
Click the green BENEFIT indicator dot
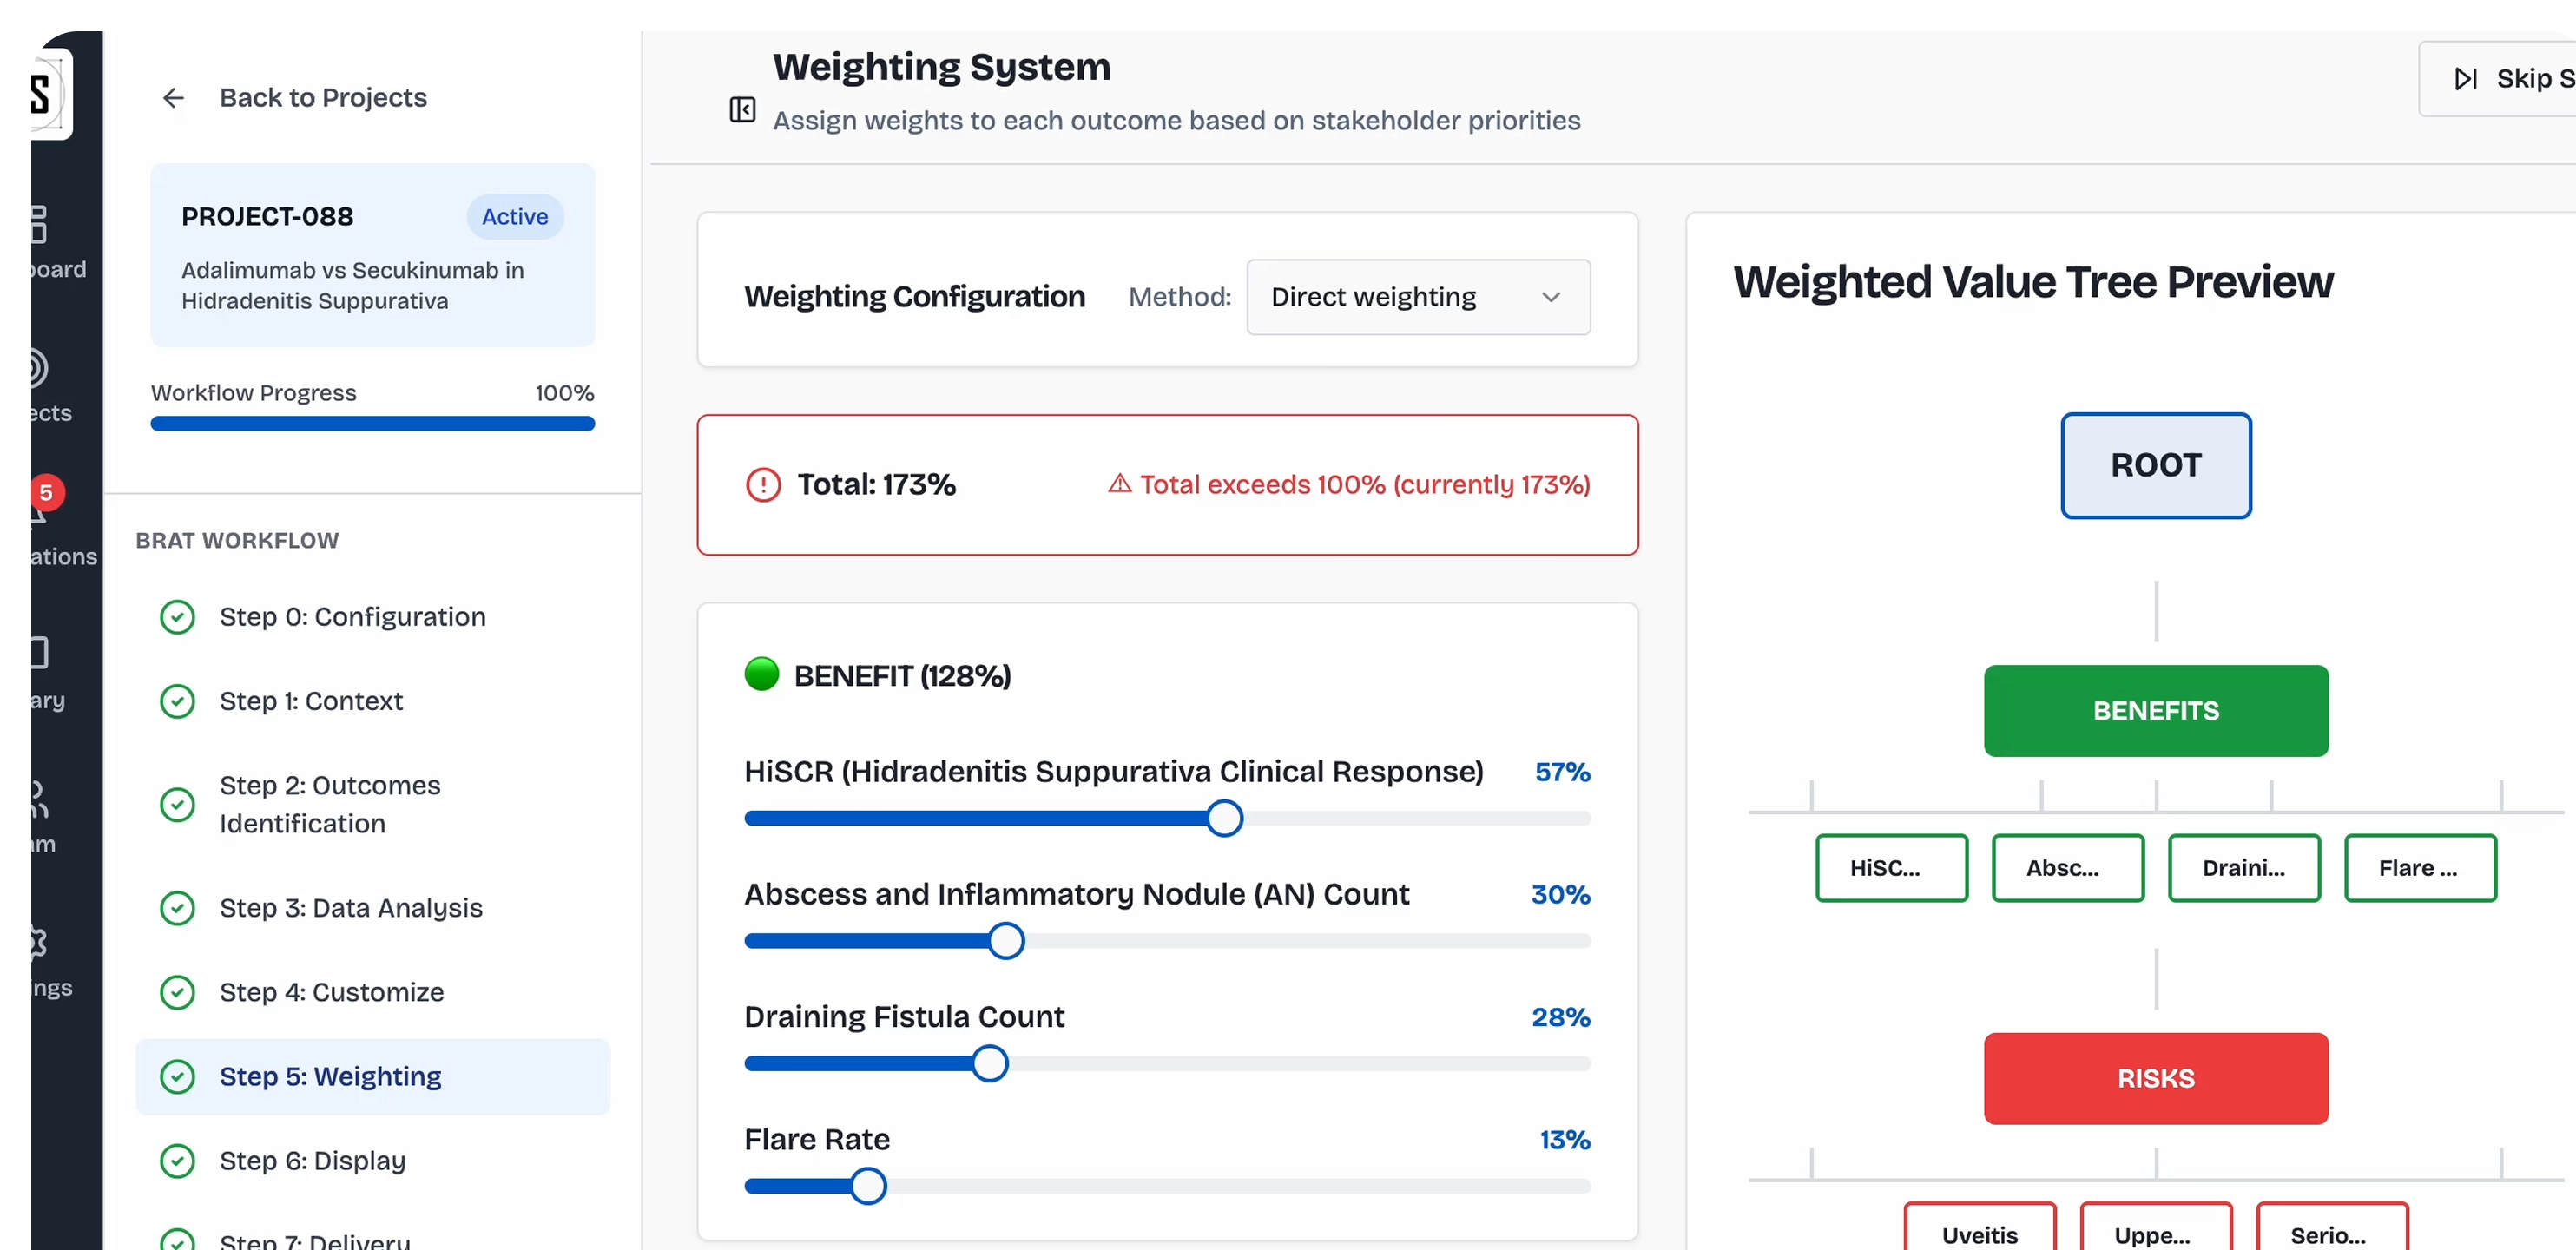tap(761, 675)
